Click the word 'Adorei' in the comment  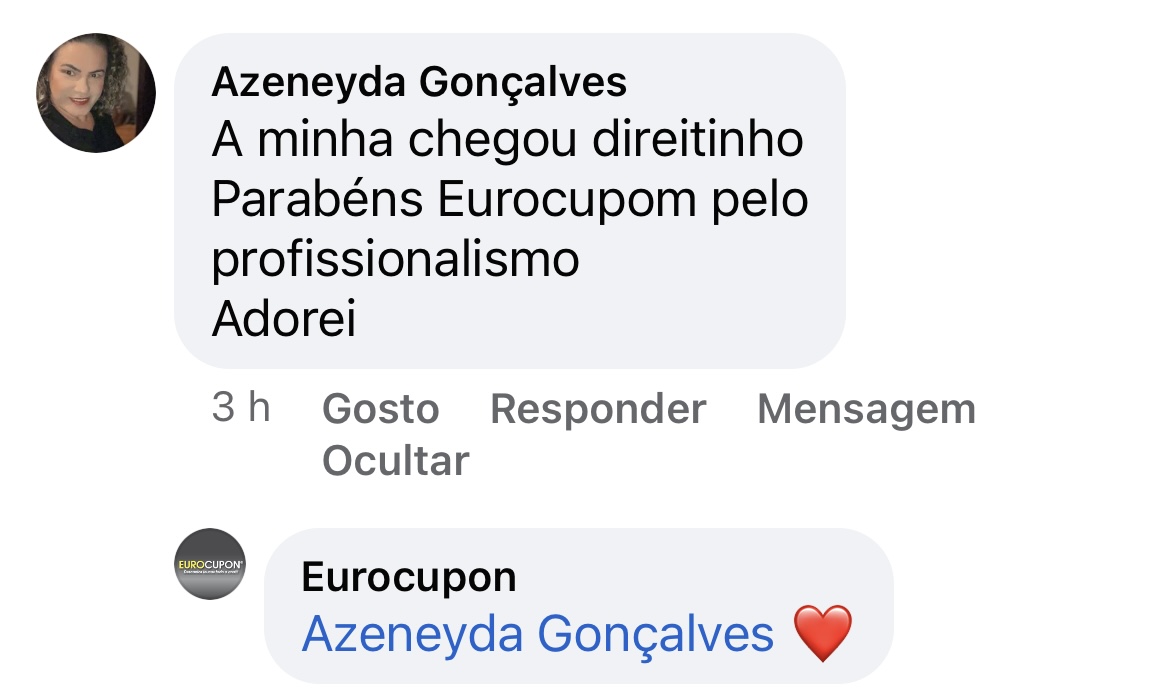click(x=284, y=319)
